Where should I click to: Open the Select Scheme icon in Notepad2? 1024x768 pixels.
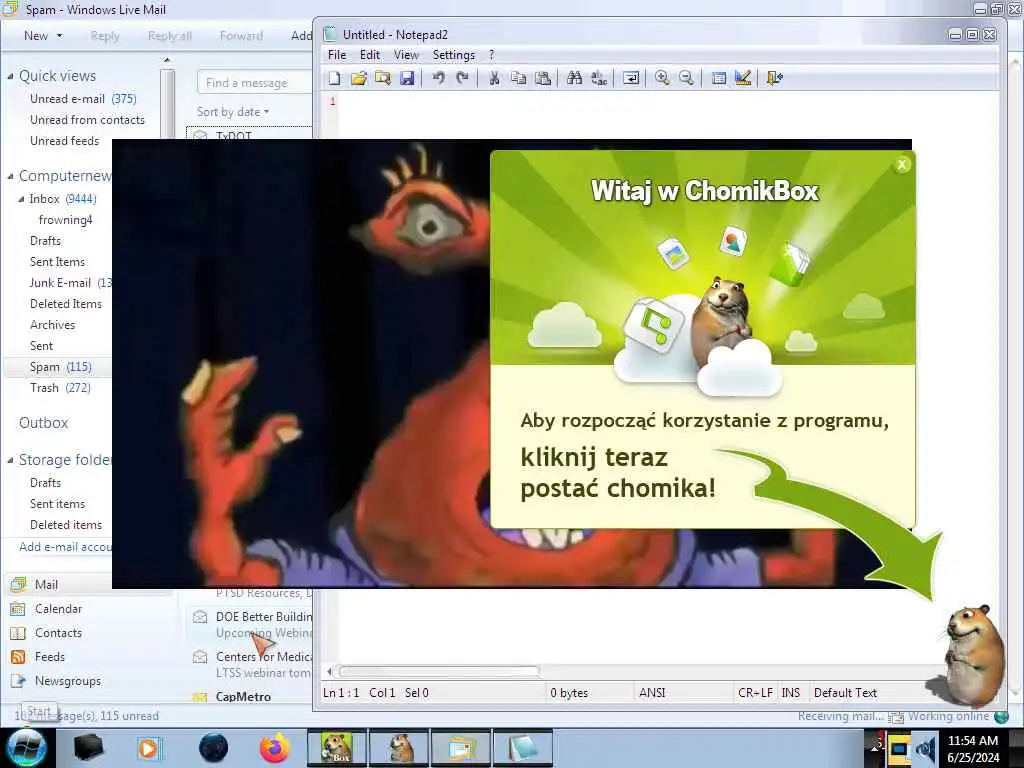pyautogui.click(x=718, y=78)
